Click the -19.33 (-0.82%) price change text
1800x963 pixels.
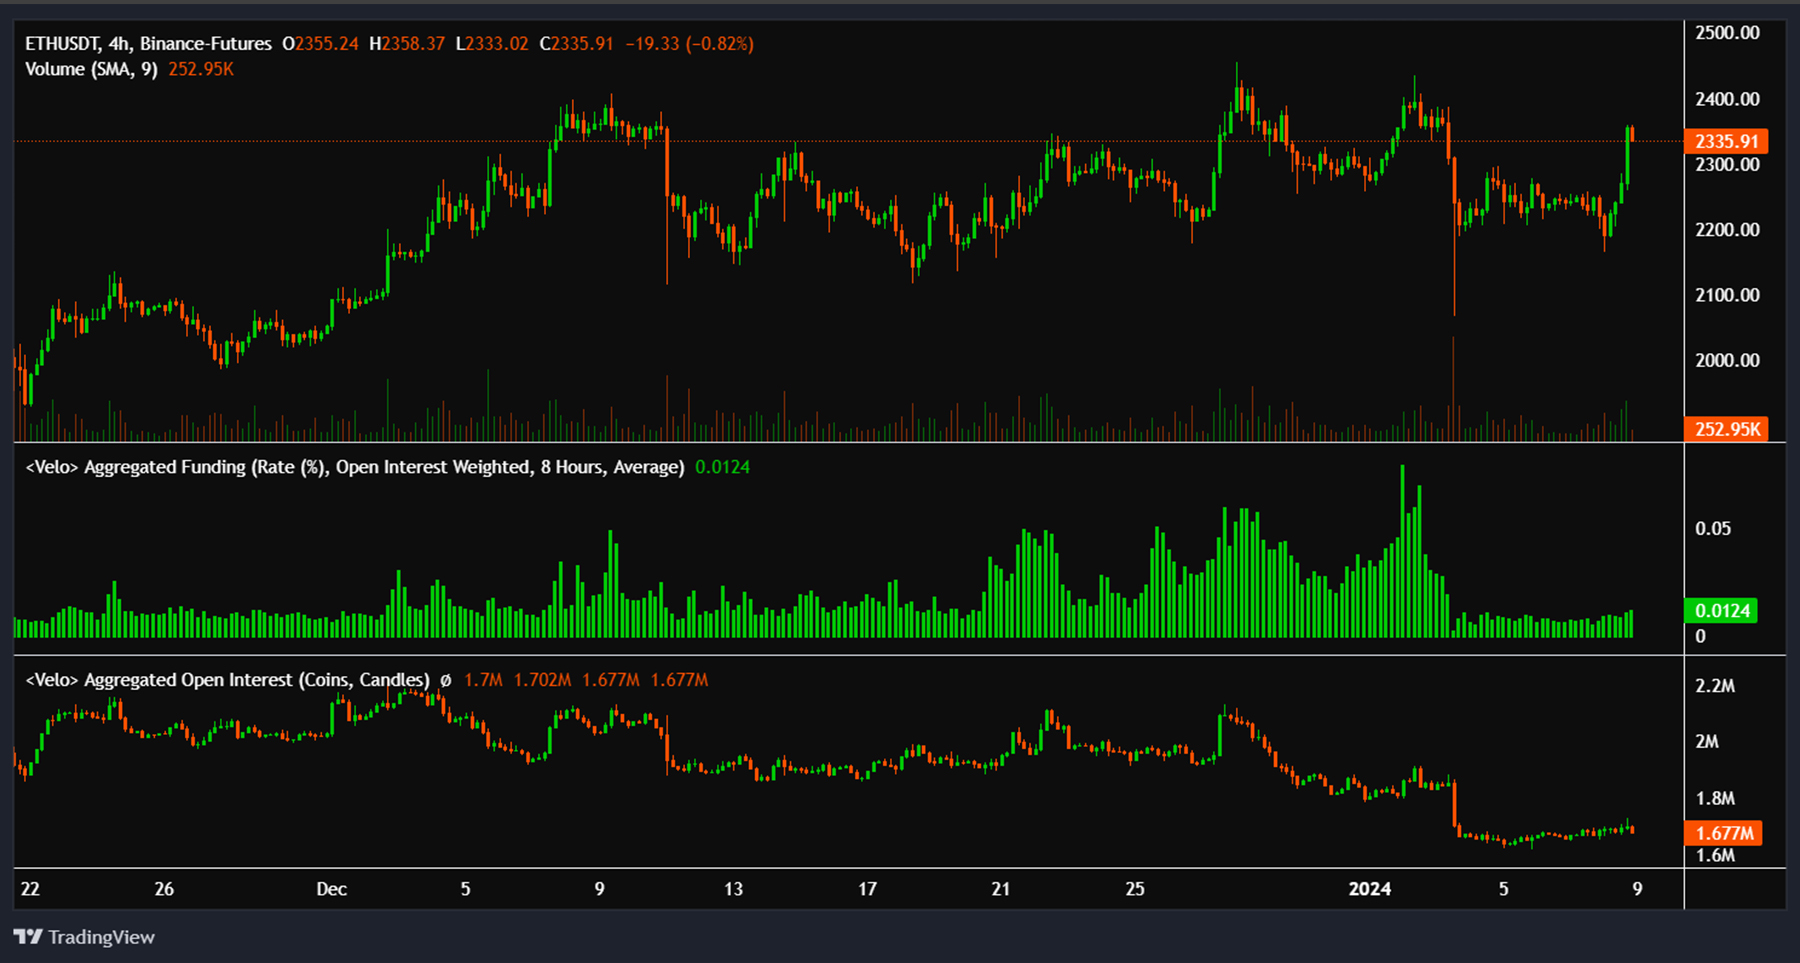689,44
